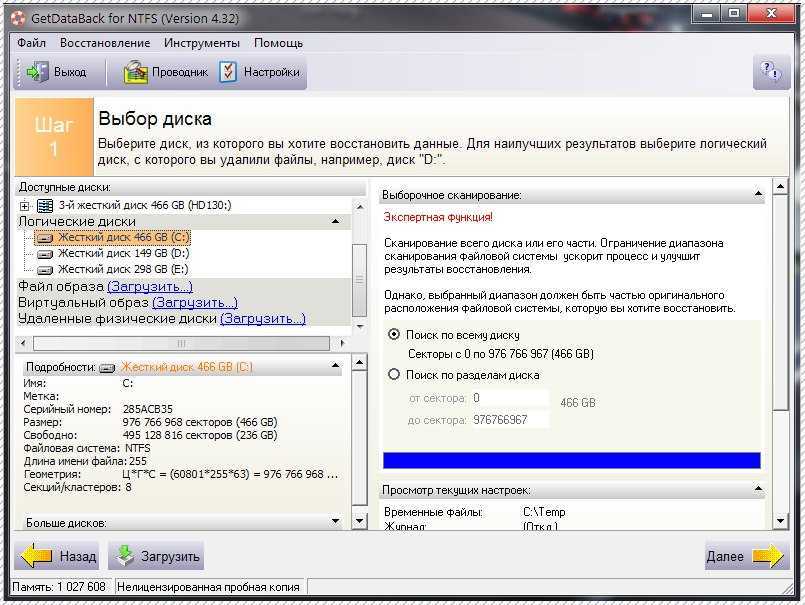Click the green download icon on Загрузить

tap(124, 556)
